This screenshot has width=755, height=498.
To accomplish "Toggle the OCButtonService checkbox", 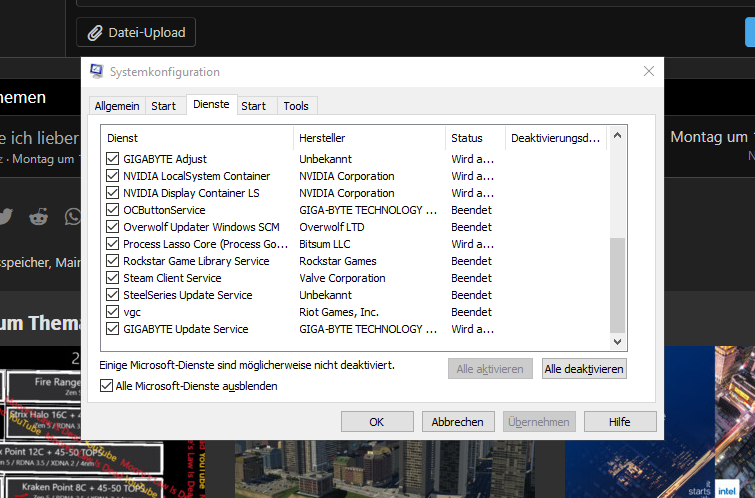I will (112, 210).
